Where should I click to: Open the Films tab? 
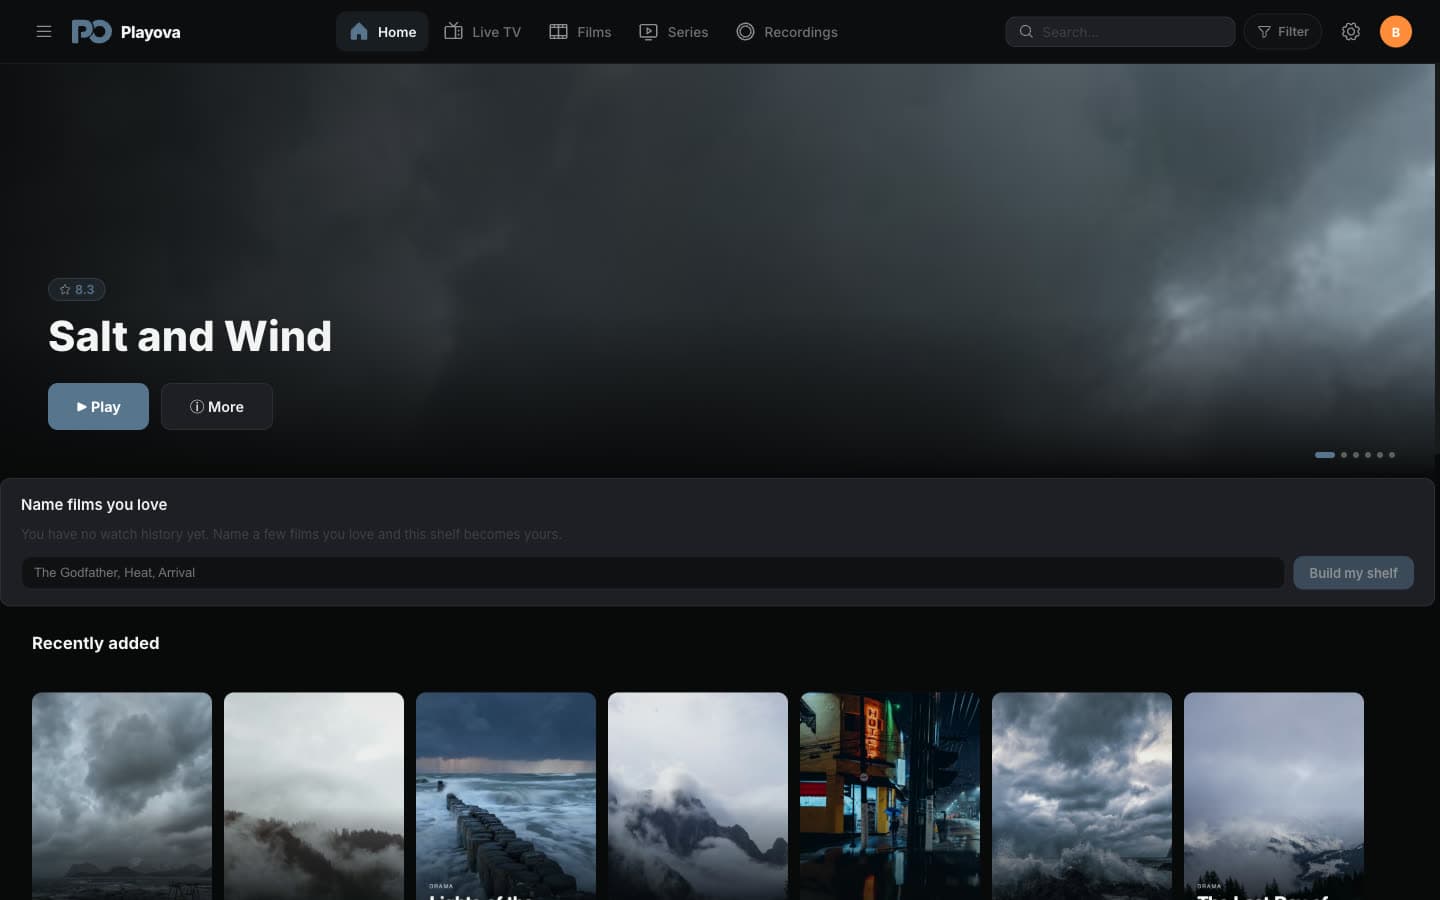[x=580, y=32]
